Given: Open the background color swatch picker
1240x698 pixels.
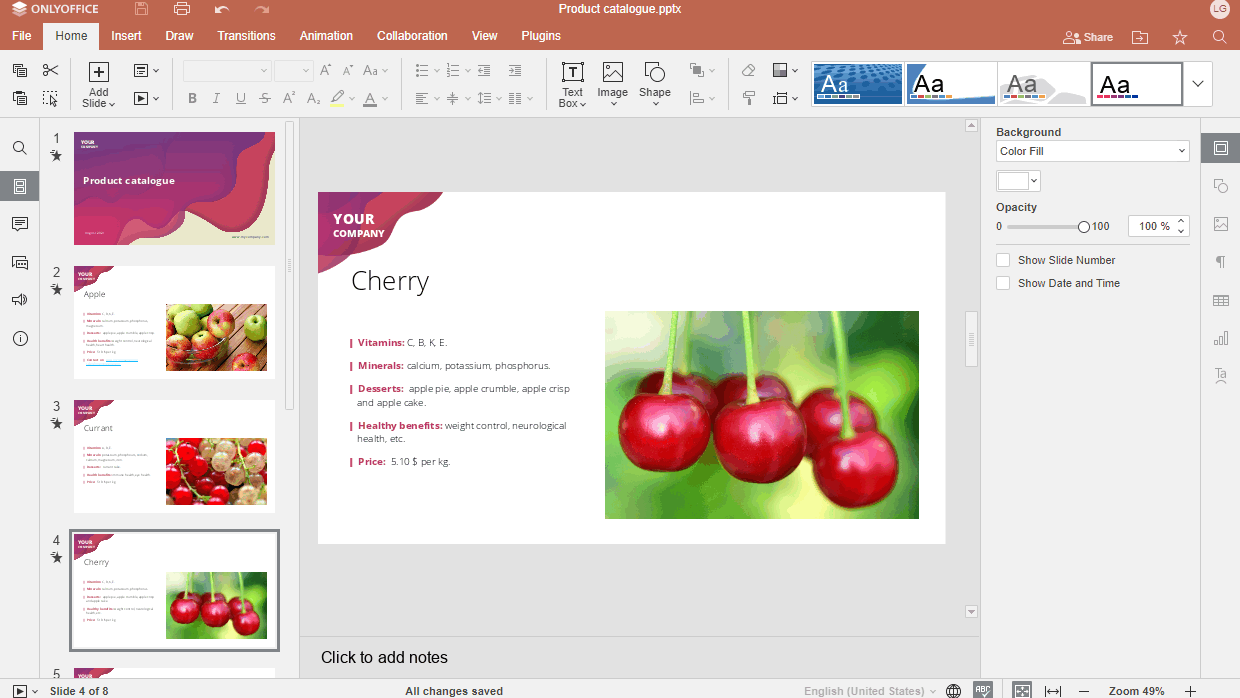Looking at the screenshot, I should coord(1019,181).
